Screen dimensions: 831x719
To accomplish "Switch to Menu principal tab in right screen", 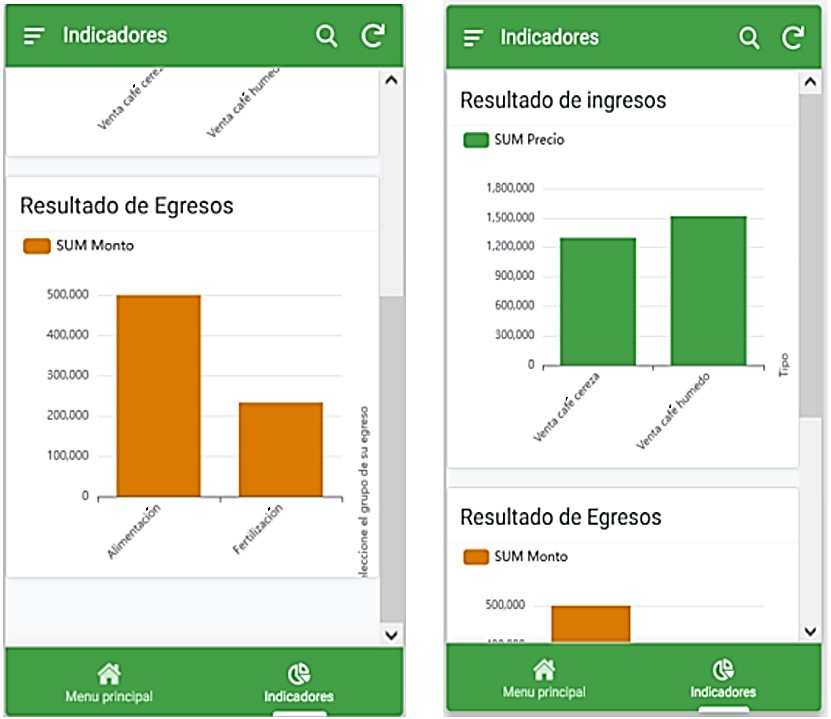I will [x=543, y=679].
